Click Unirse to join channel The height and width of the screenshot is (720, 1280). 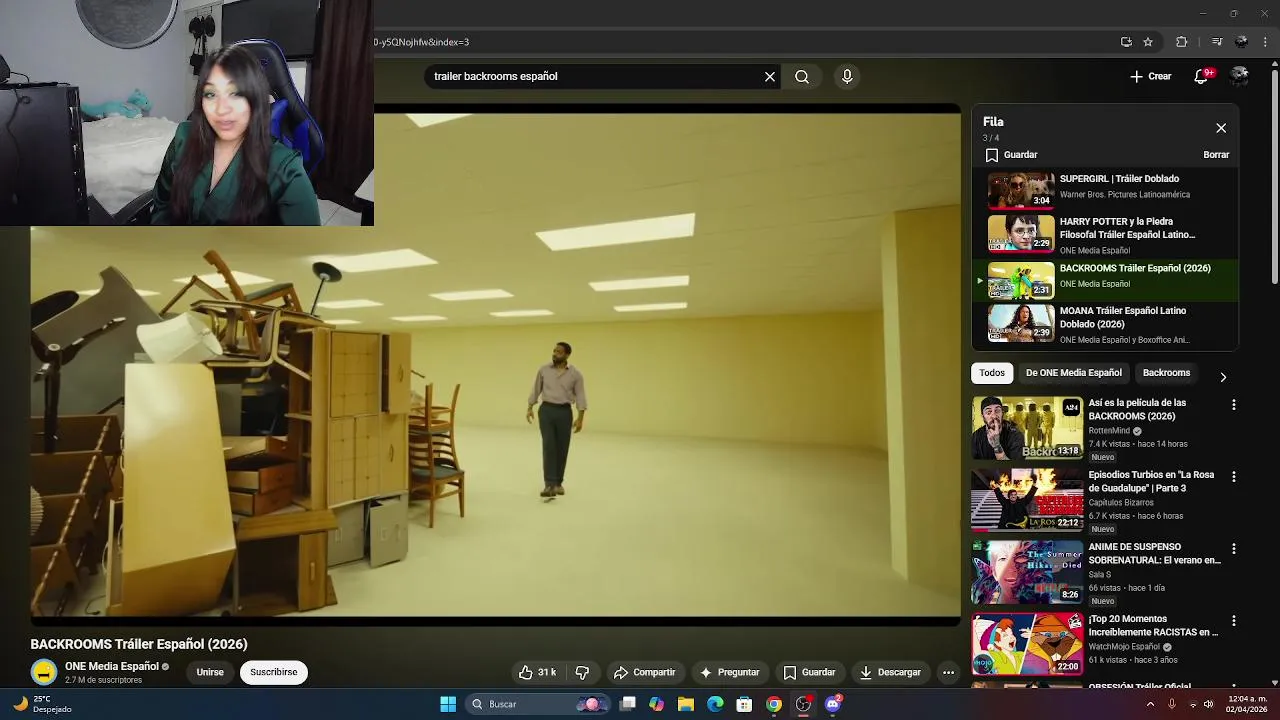210,672
